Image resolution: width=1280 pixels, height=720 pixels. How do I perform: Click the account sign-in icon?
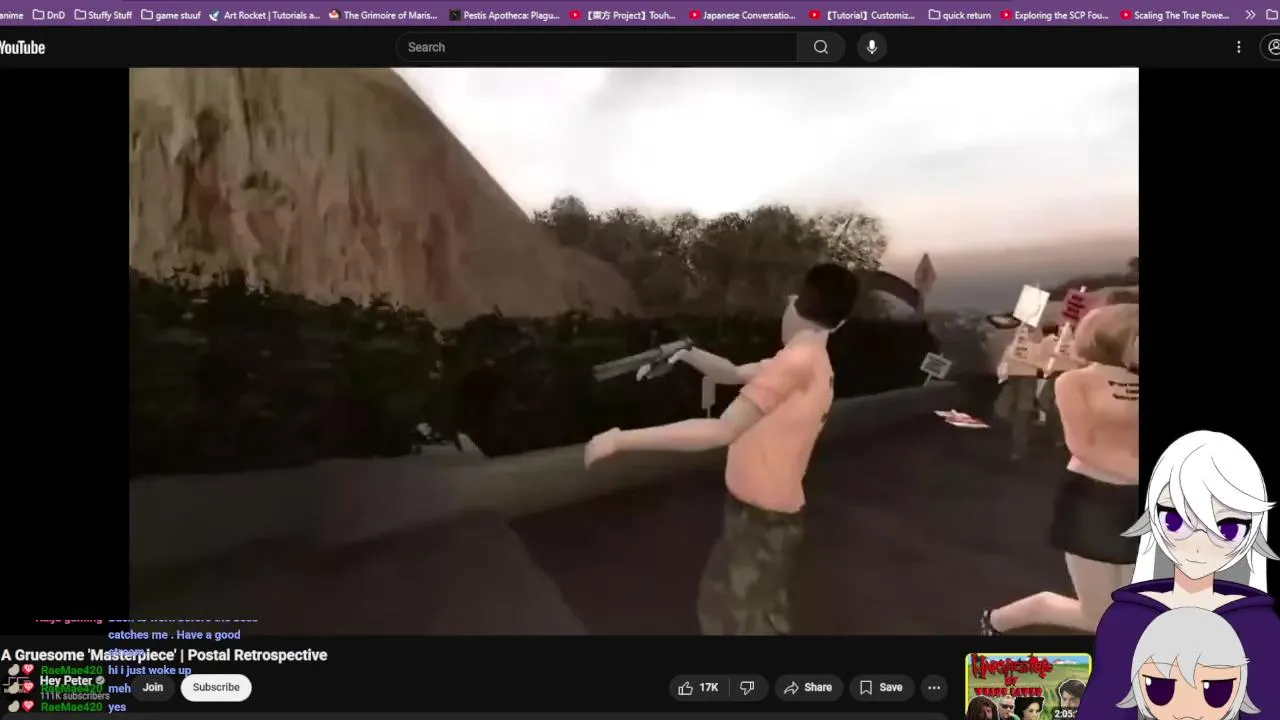click(x=1273, y=47)
